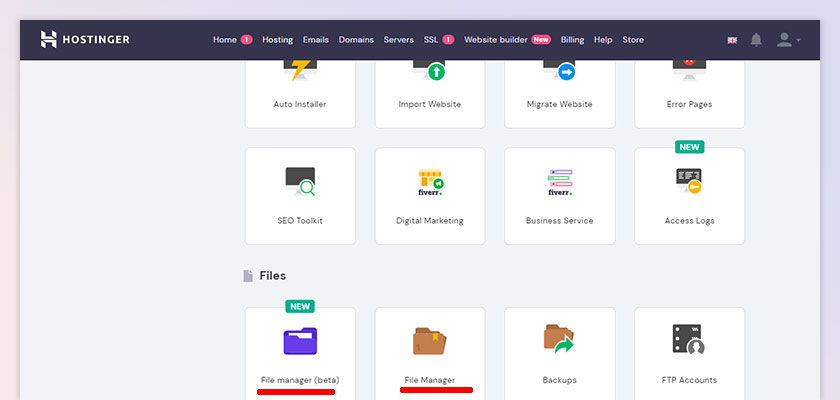Click the File Manager label
Image resolution: width=840 pixels, height=400 pixels.
click(430, 380)
